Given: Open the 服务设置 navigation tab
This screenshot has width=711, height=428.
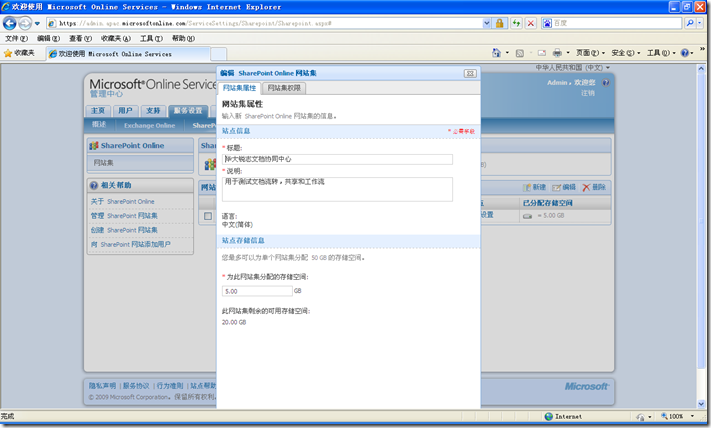Looking at the screenshot, I should [188, 111].
